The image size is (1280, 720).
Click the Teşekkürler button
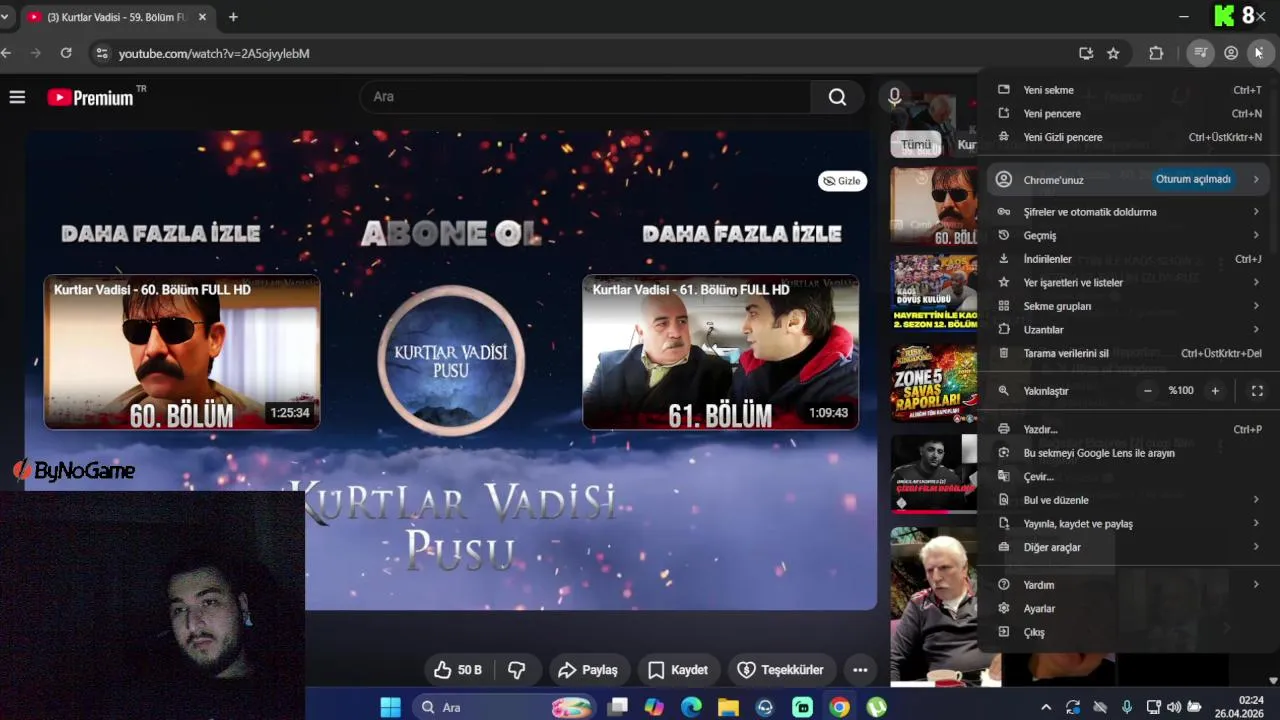[x=781, y=670]
